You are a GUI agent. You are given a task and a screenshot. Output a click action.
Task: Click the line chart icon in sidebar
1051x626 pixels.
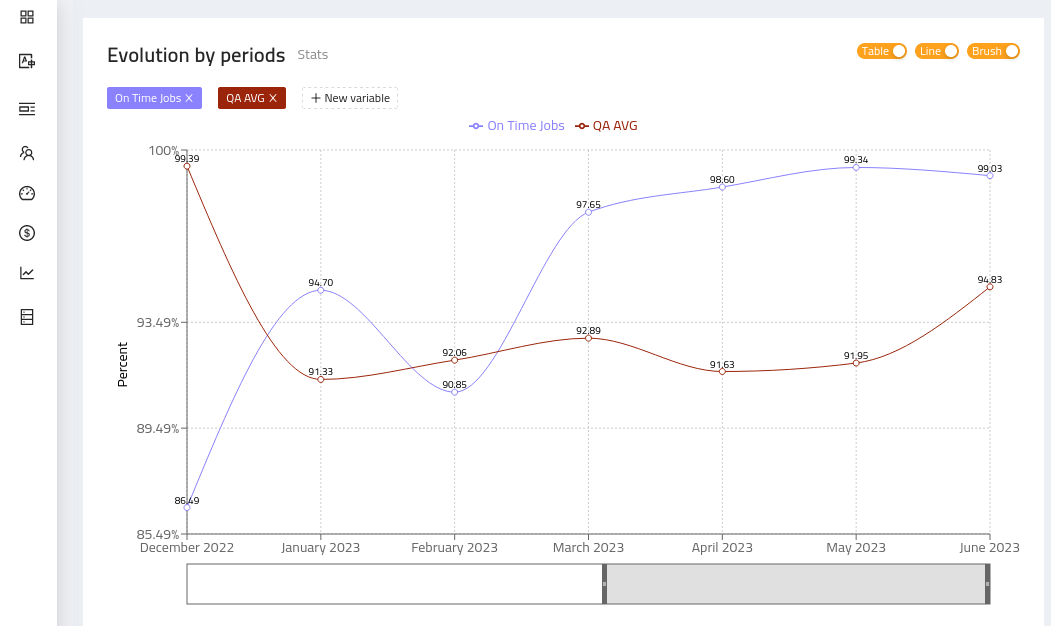27,273
